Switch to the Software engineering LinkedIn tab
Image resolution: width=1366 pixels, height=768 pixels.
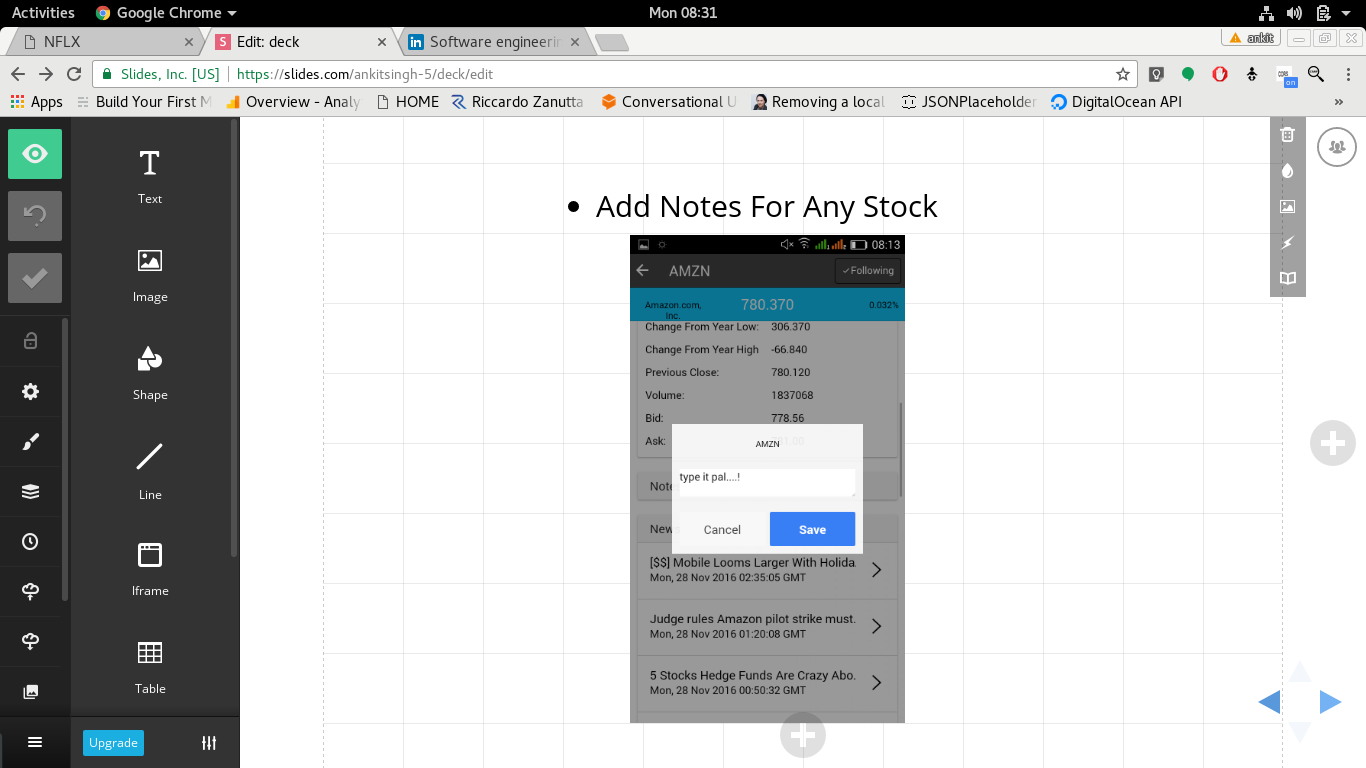(495, 42)
